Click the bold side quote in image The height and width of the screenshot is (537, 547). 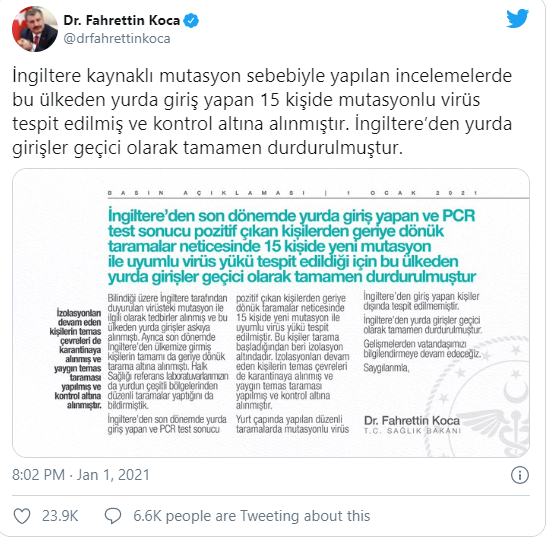point(76,359)
